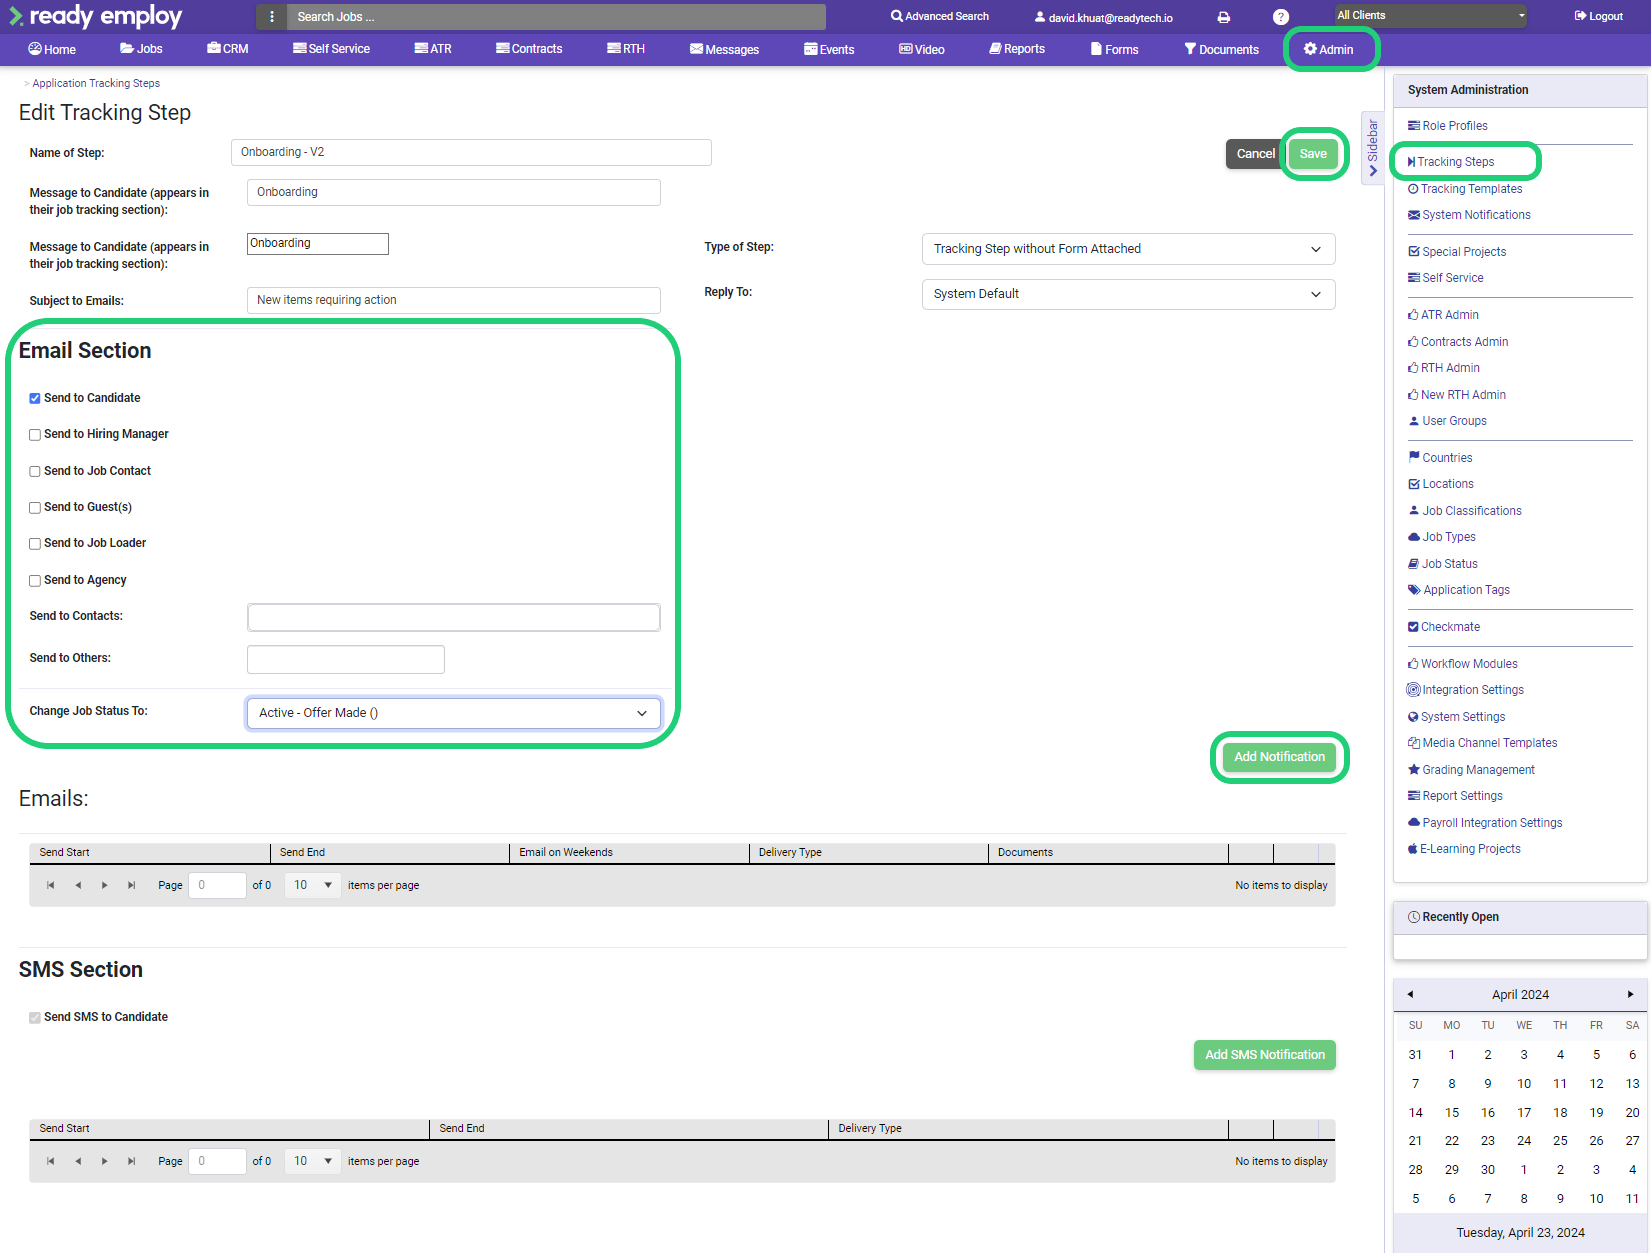Open the Change Job Status To dropdown
1651x1253 pixels.
click(x=453, y=712)
